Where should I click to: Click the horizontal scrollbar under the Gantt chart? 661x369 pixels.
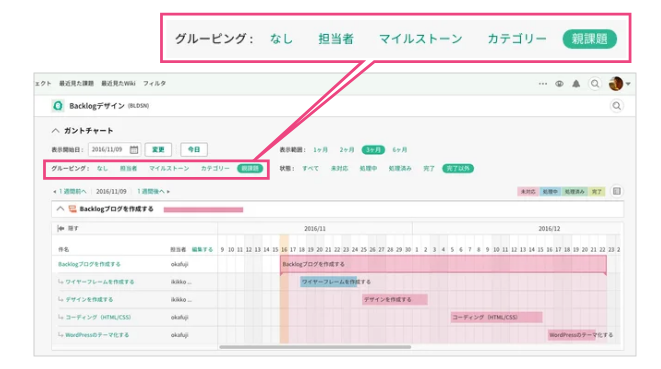(x=315, y=347)
